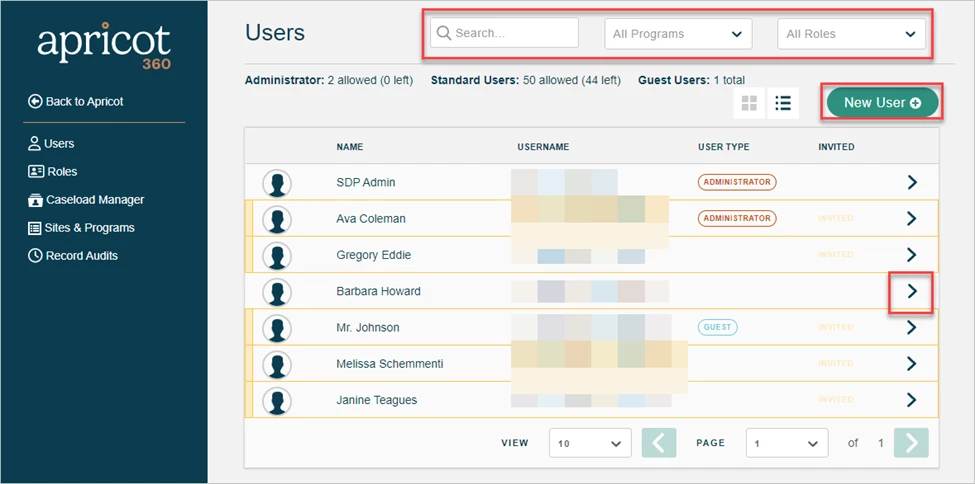Screen dimensions: 975x484
Task: Sort by USERNAME column header
Action: [543, 147]
